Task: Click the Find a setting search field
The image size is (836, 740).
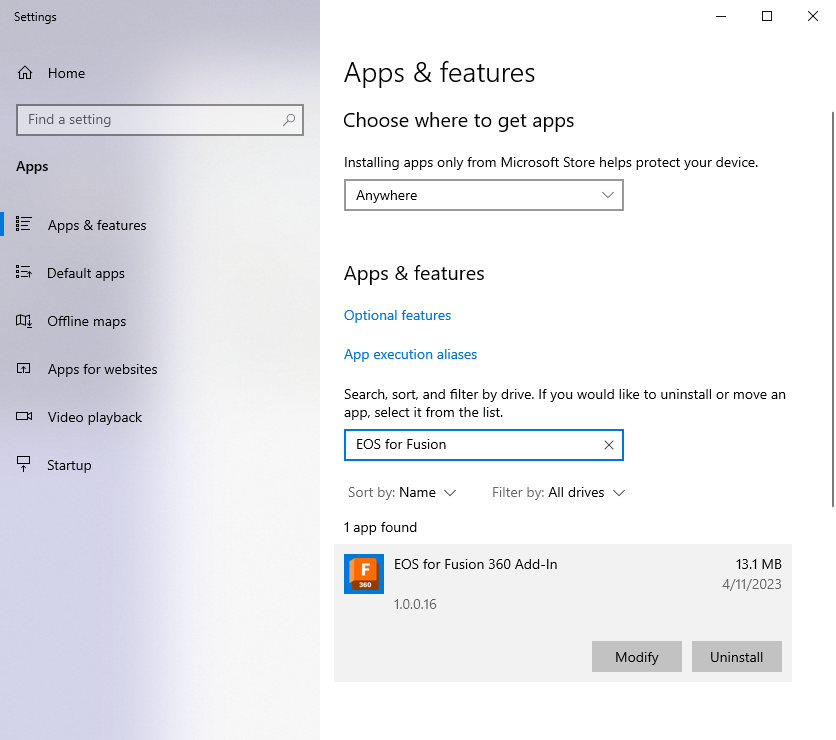Action: [150, 120]
